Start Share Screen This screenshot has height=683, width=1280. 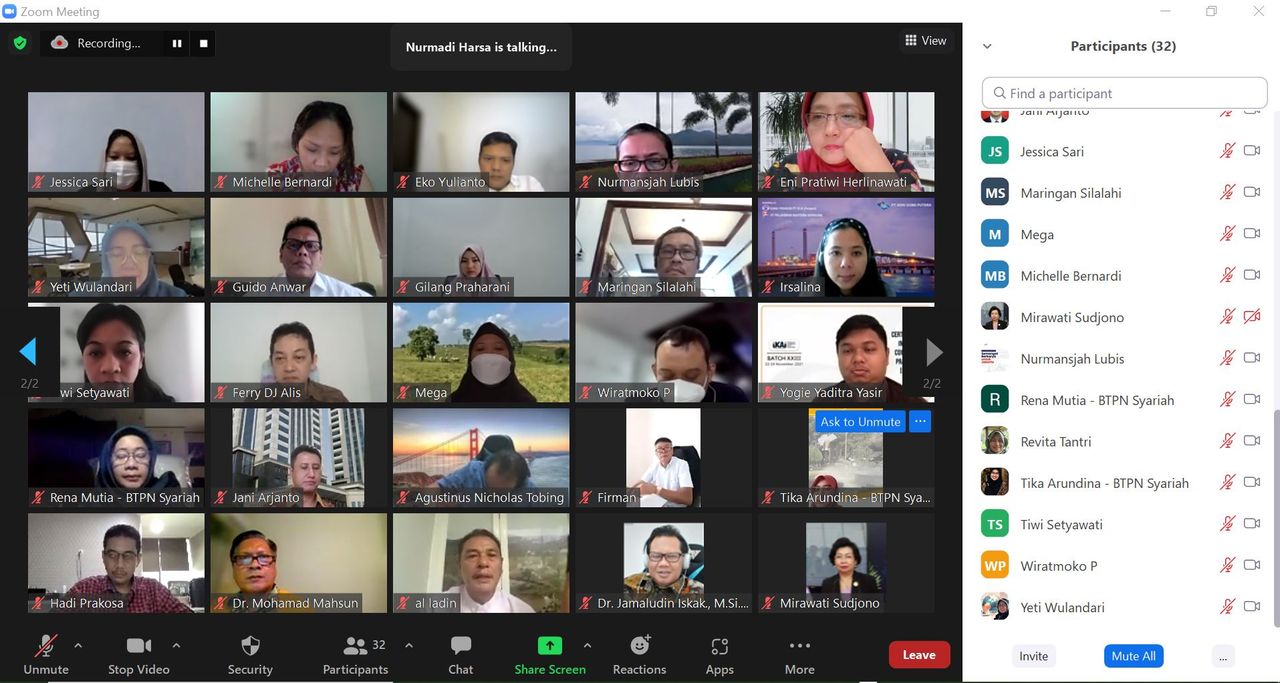pyautogui.click(x=550, y=654)
